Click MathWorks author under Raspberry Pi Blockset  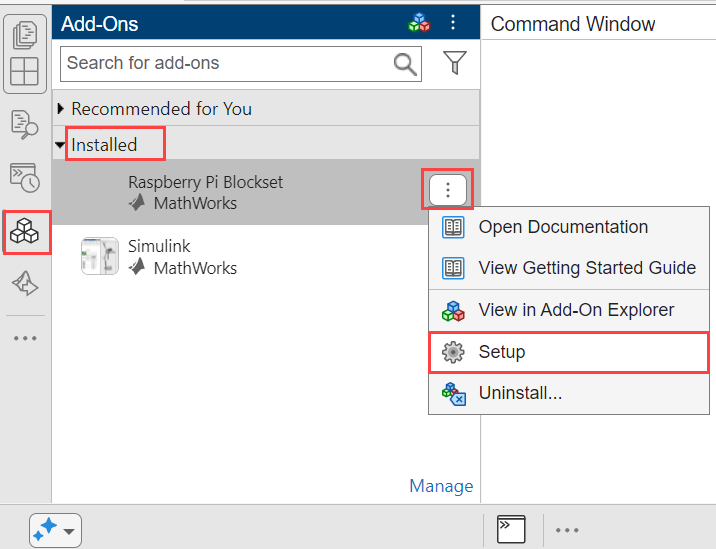195,203
